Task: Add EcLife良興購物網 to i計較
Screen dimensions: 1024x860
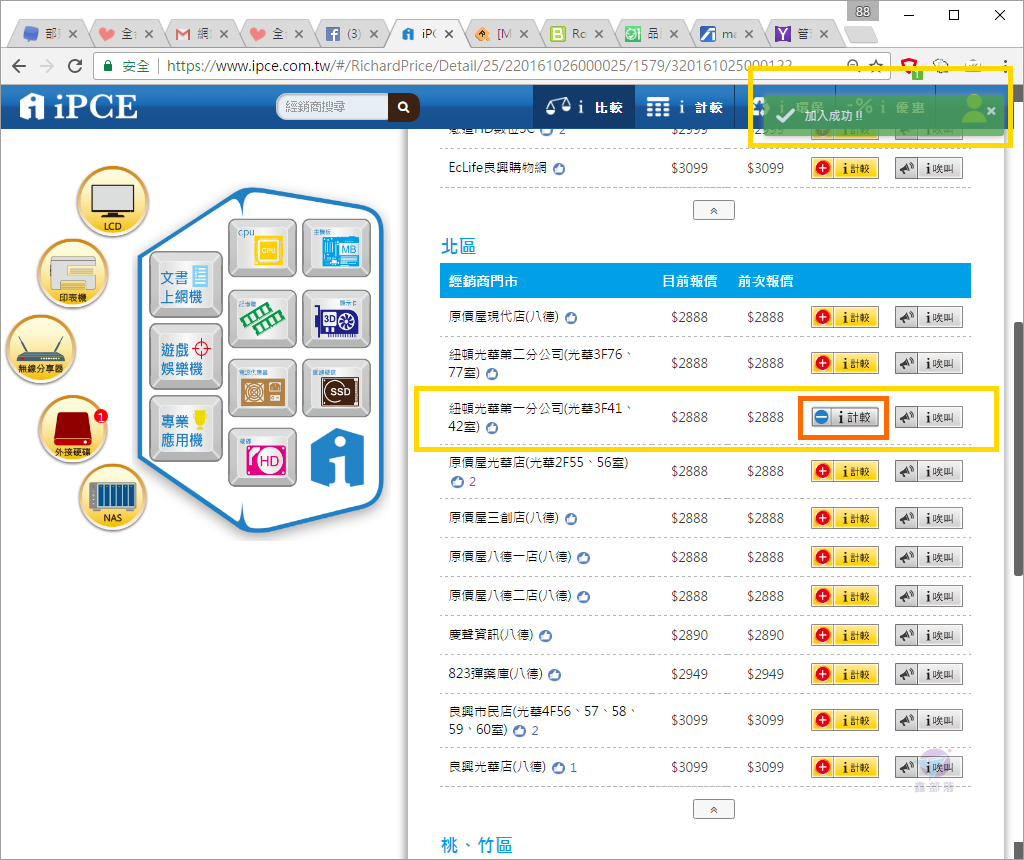Action: tap(845, 168)
